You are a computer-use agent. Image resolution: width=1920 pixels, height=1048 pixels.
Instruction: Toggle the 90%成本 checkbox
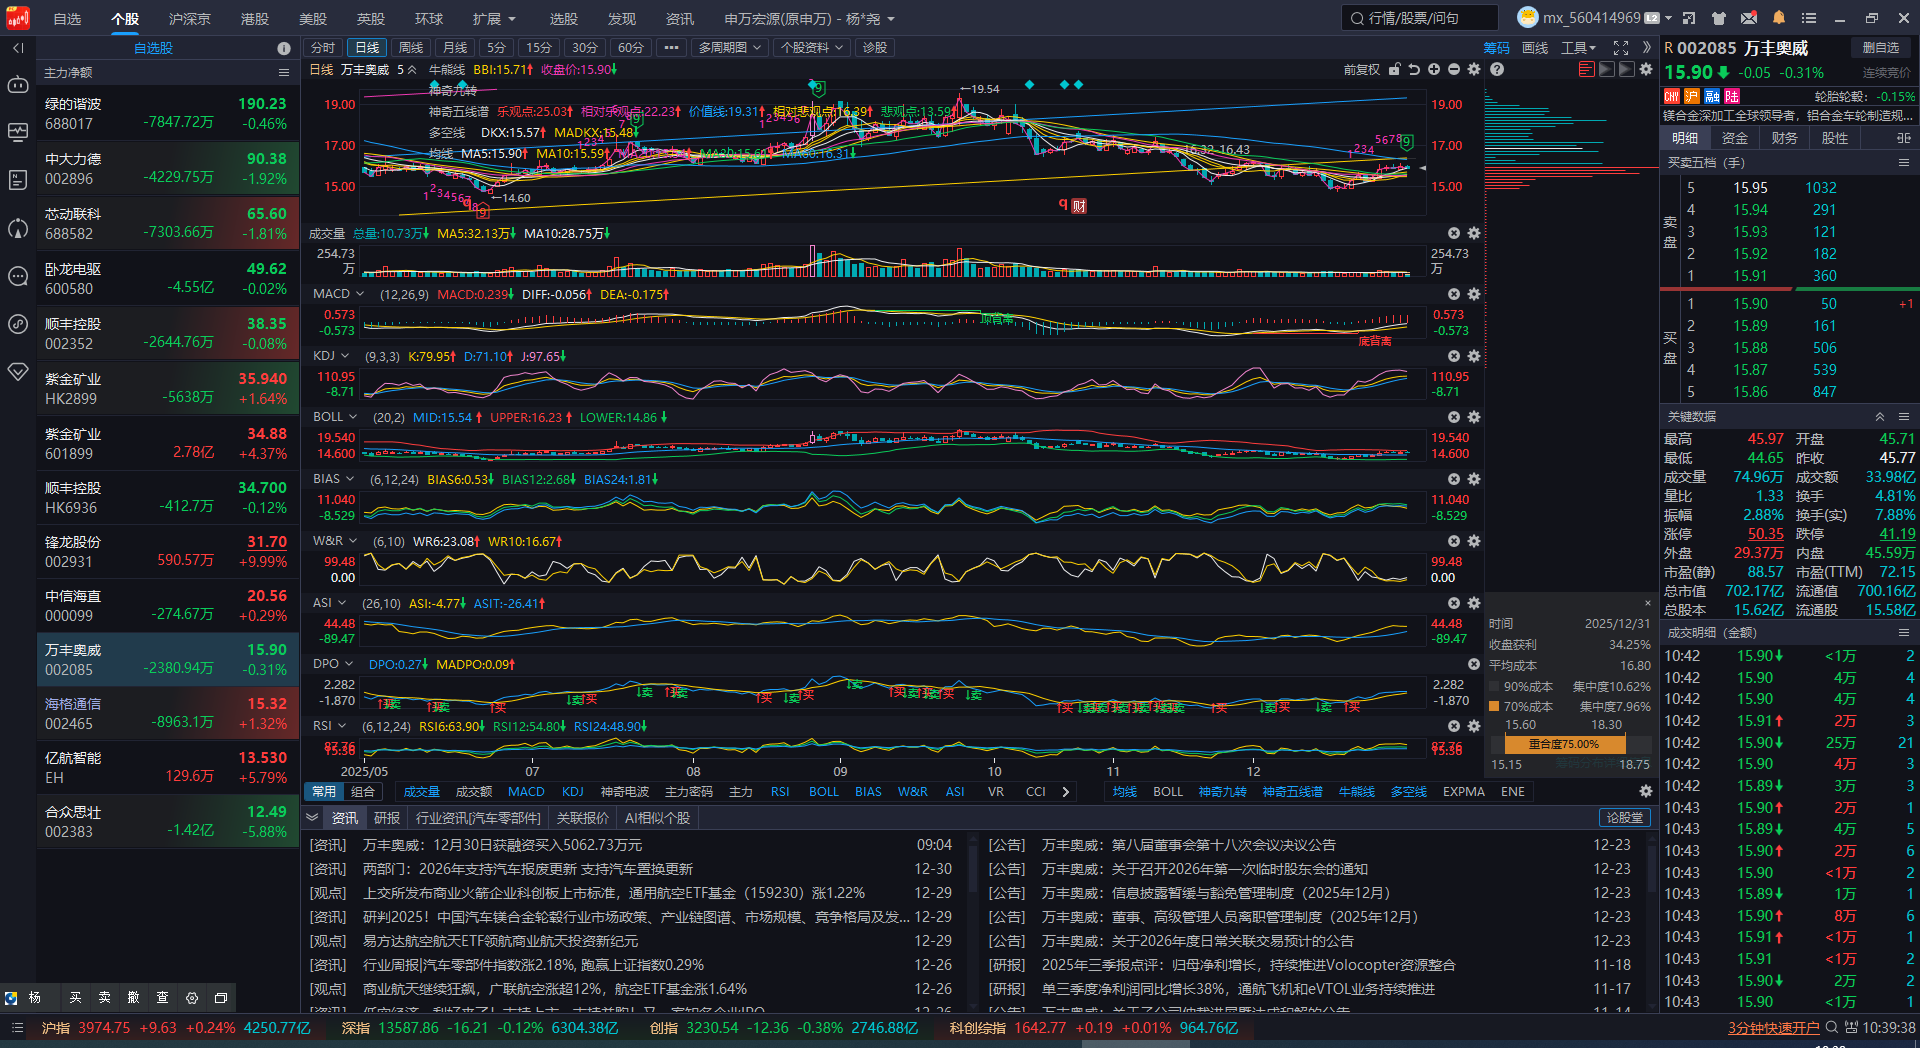pyautogui.click(x=1494, y=686)
